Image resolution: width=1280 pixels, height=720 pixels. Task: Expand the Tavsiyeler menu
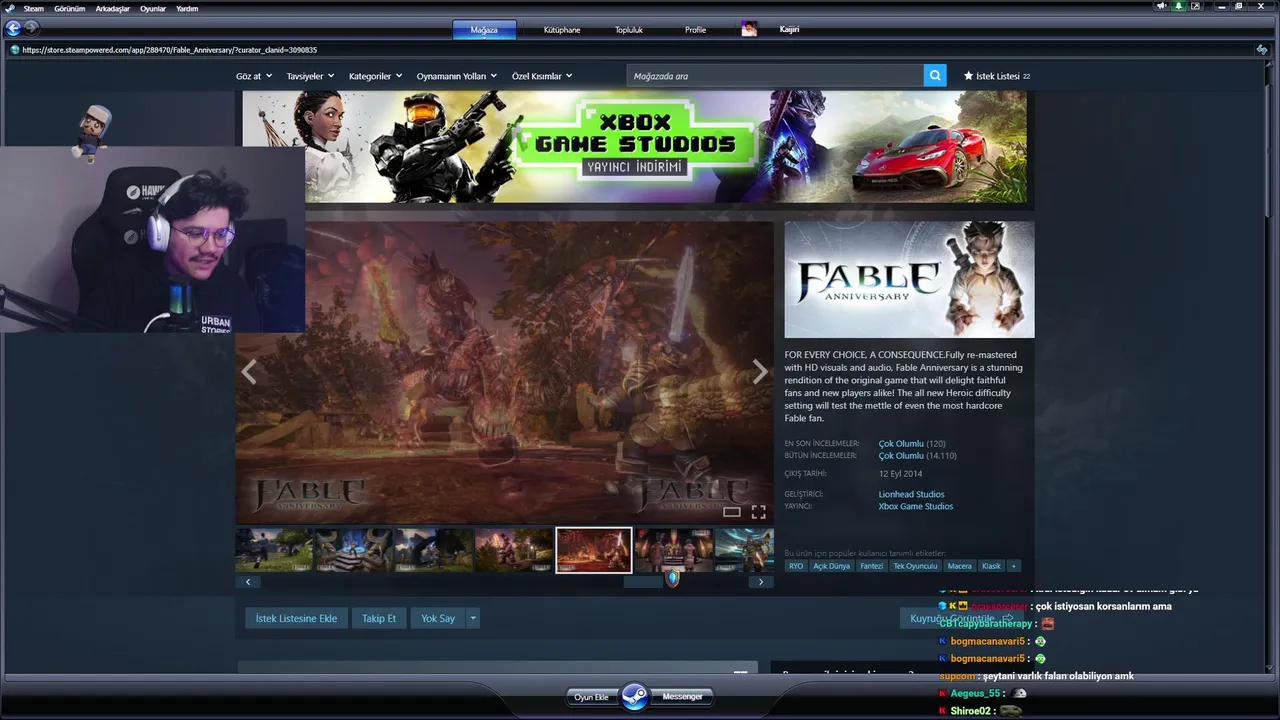[311, 76]
